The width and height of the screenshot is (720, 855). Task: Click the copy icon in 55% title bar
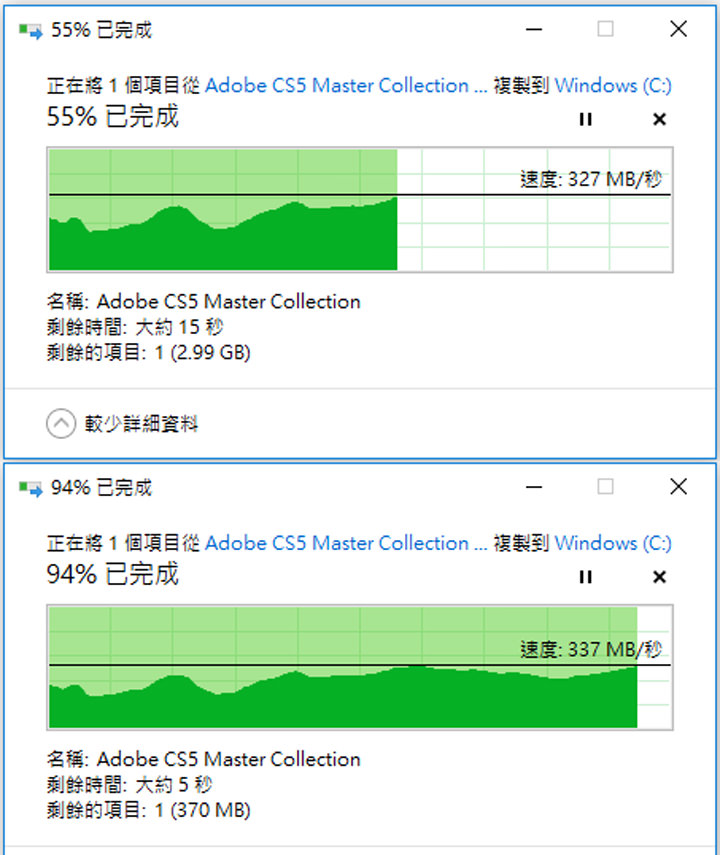tap(31, 30)
